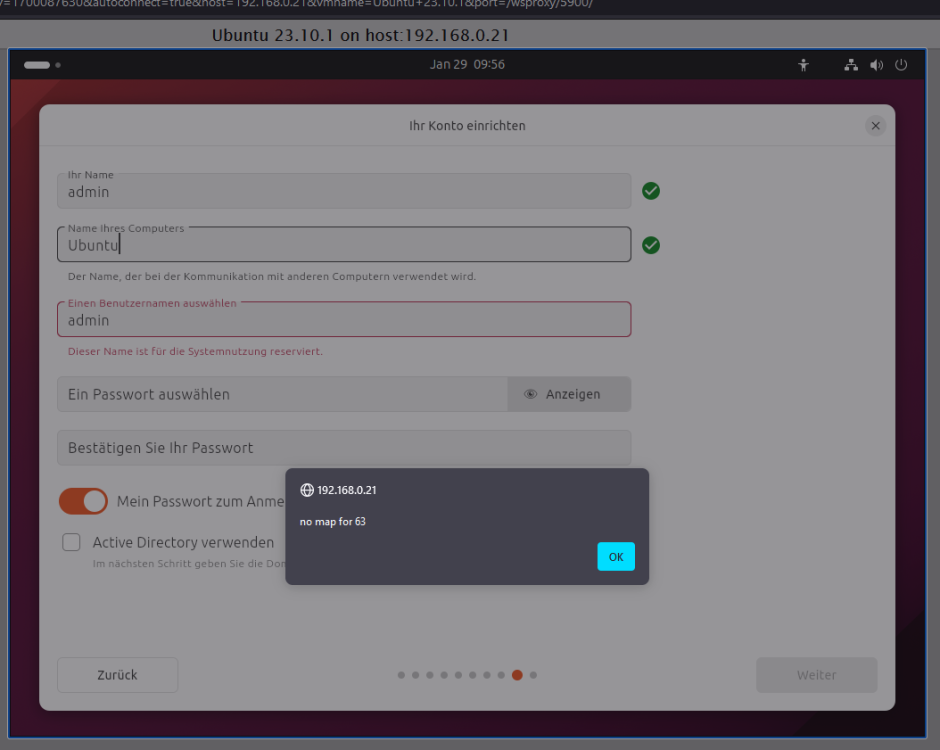Click the green checkmark next to computer name

point(651,245)
